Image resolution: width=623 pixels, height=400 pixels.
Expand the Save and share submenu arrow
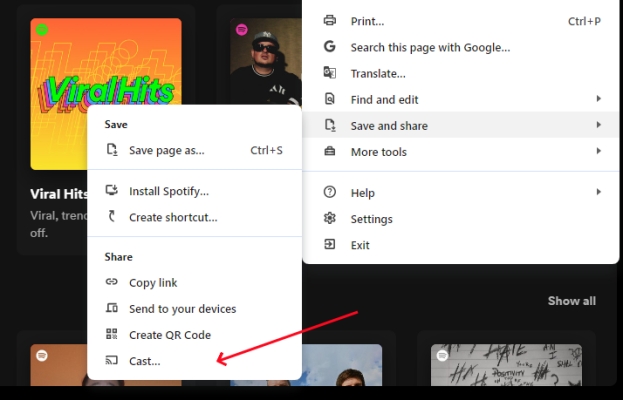[x=599, y=125]
